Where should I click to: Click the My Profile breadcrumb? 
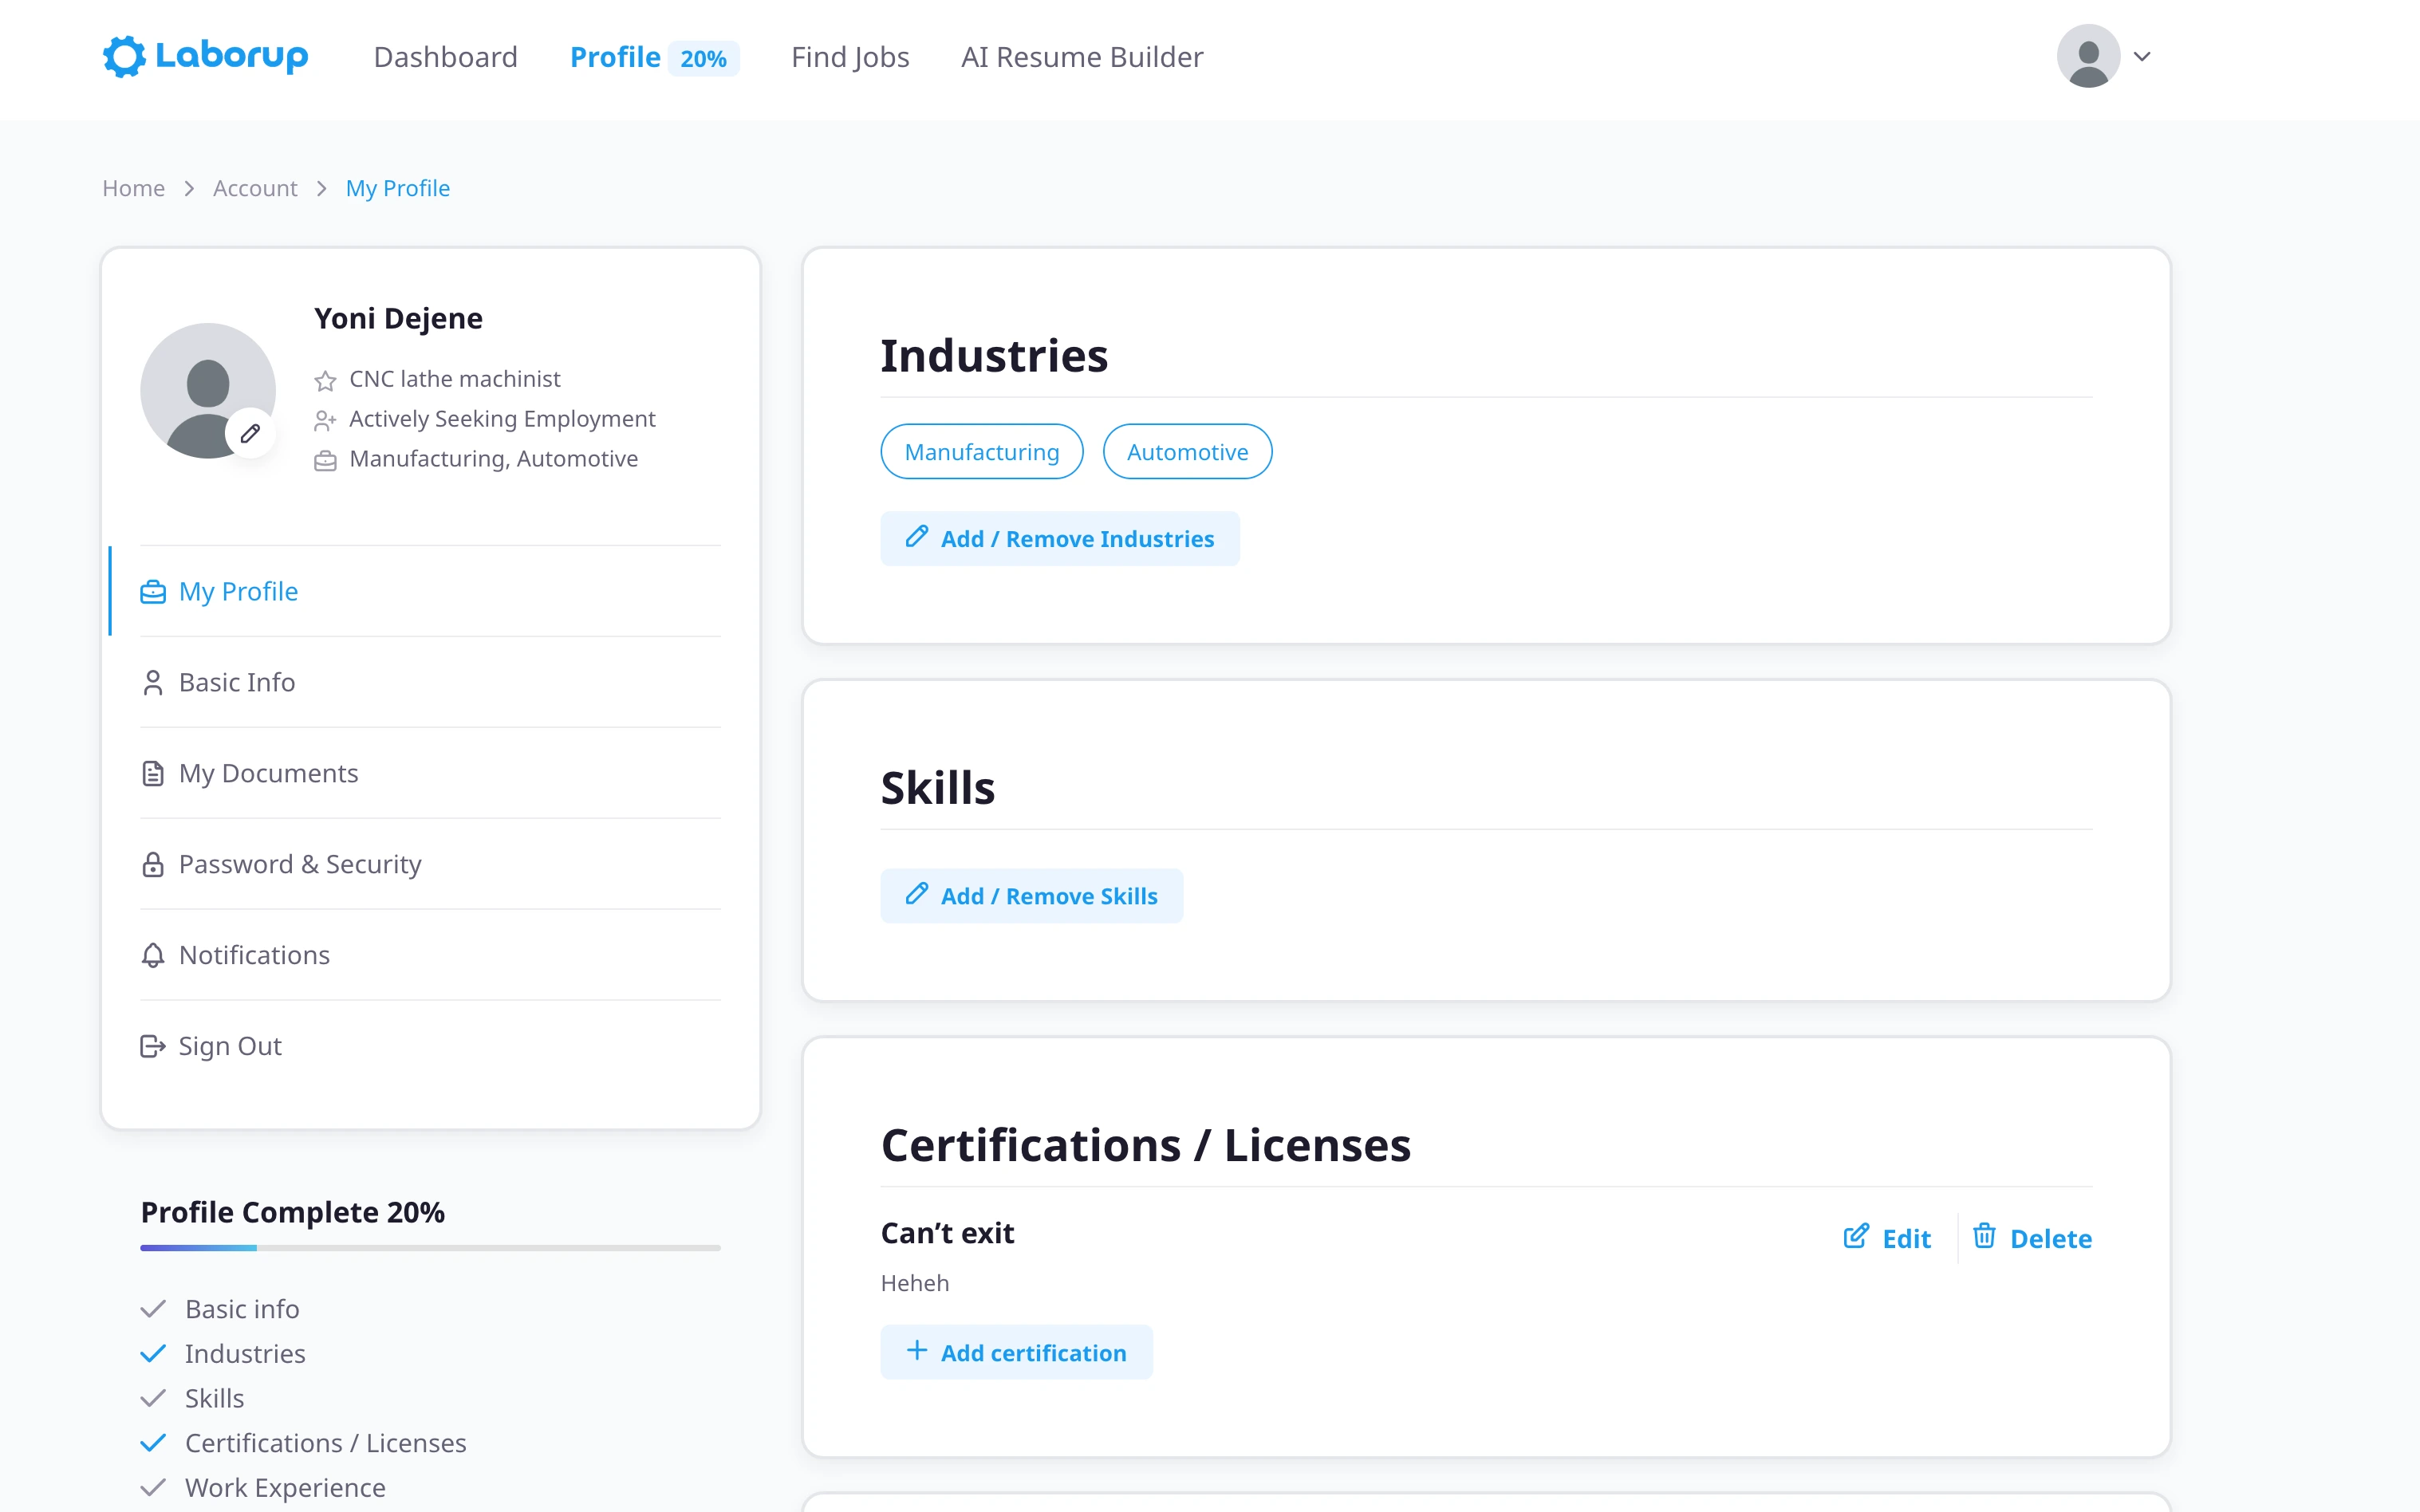pyautogui.click(x=398, y=188)
